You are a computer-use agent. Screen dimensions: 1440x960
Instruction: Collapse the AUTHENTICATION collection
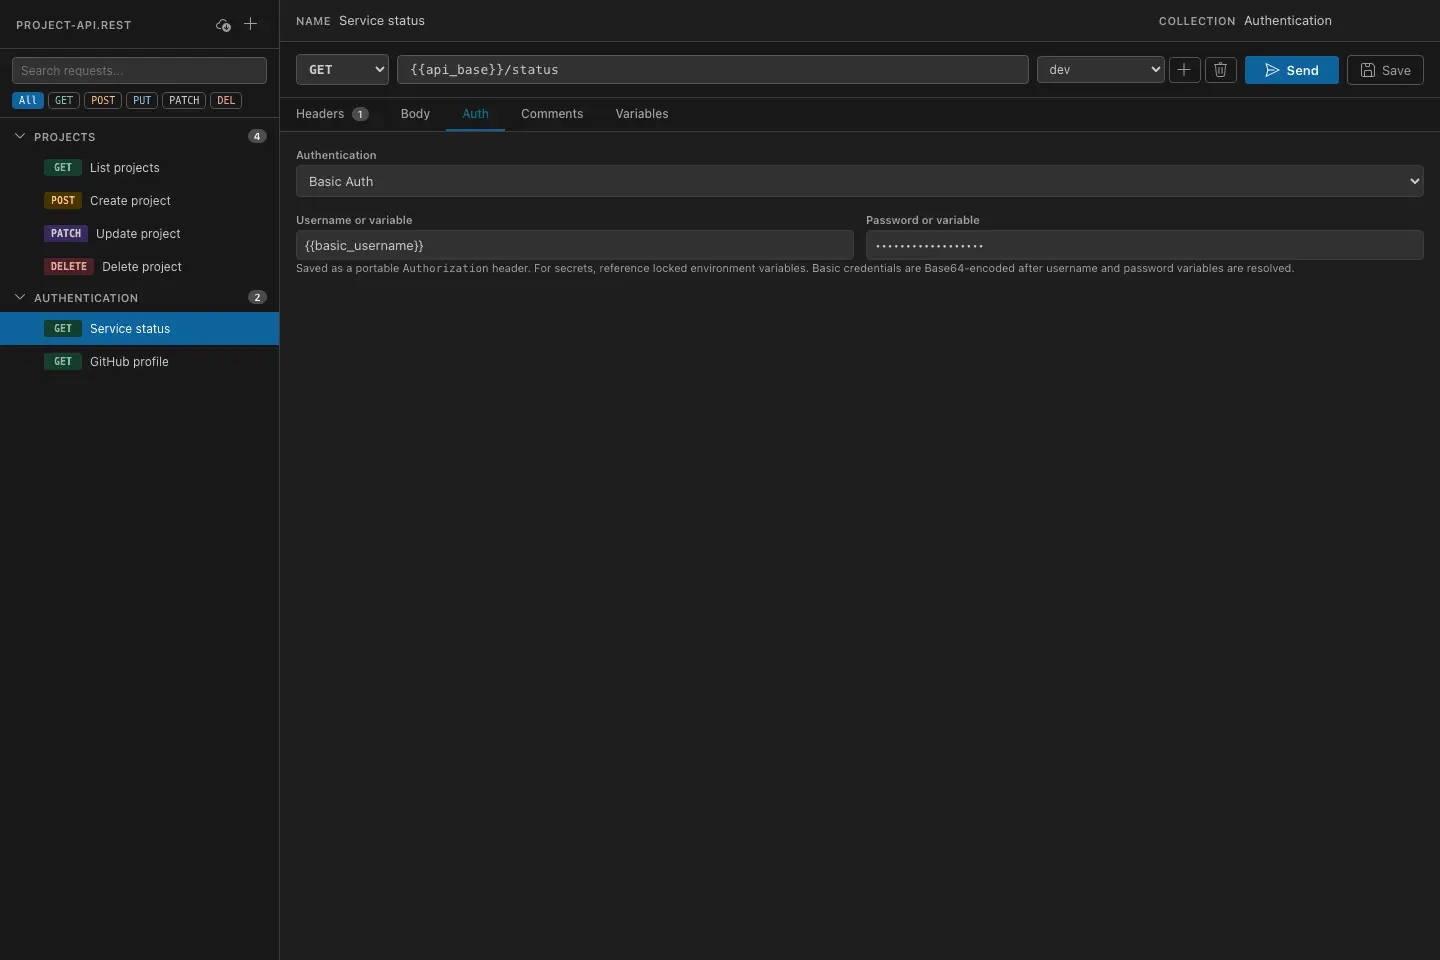pos(20,297)
